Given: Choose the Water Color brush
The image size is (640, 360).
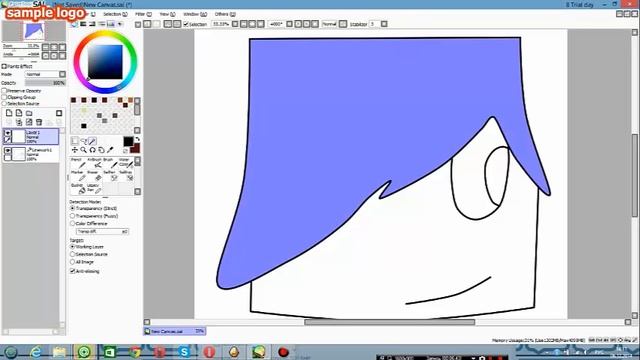Looking at the screenshot, I should (126, 162).
